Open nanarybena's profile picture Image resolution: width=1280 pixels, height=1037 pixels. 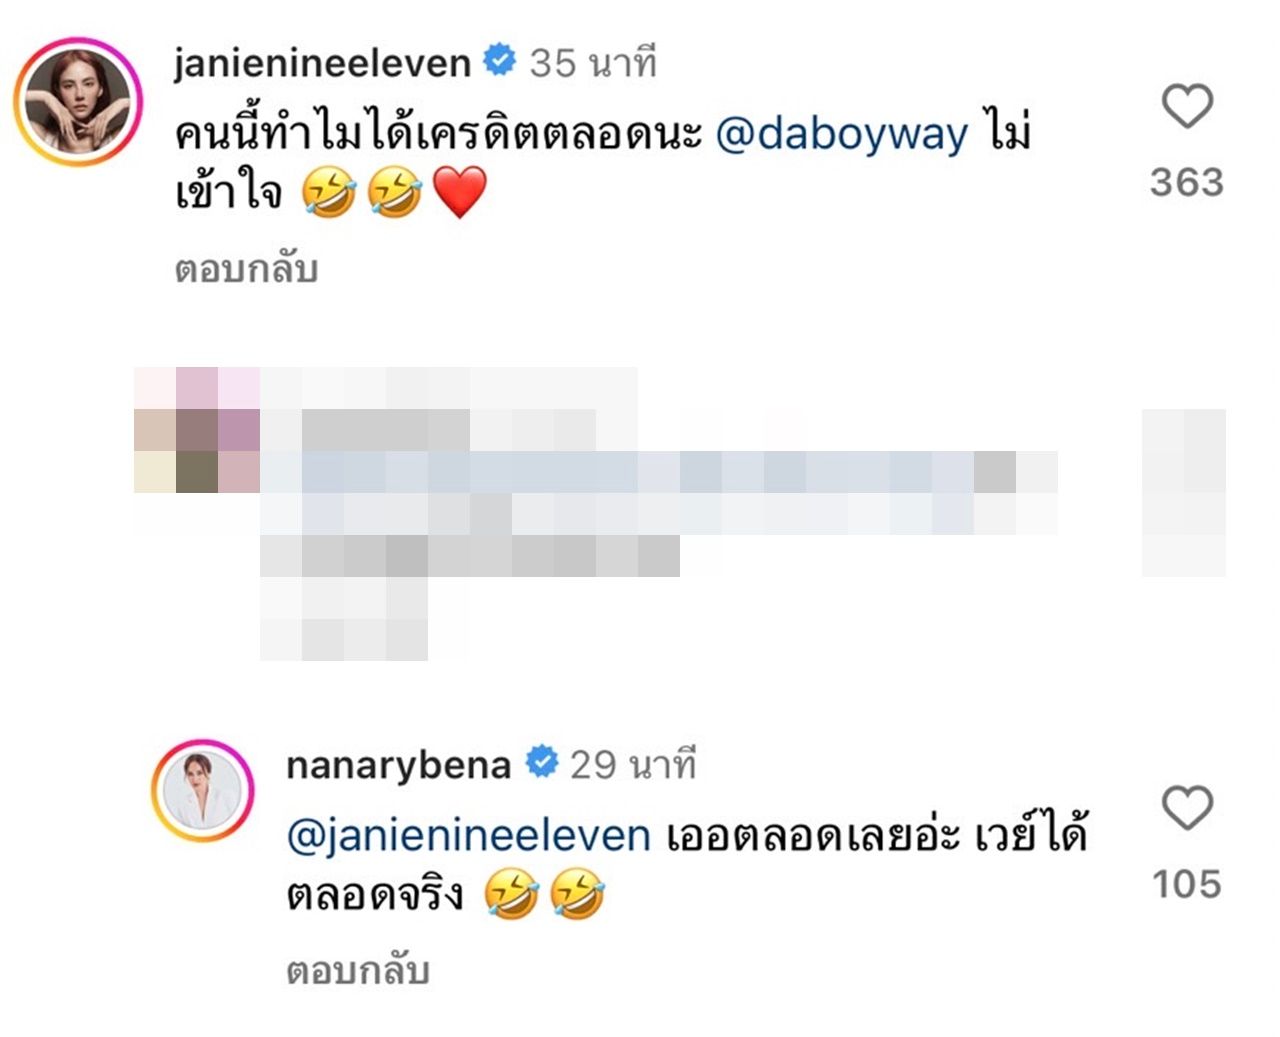[x=203, y=791]
